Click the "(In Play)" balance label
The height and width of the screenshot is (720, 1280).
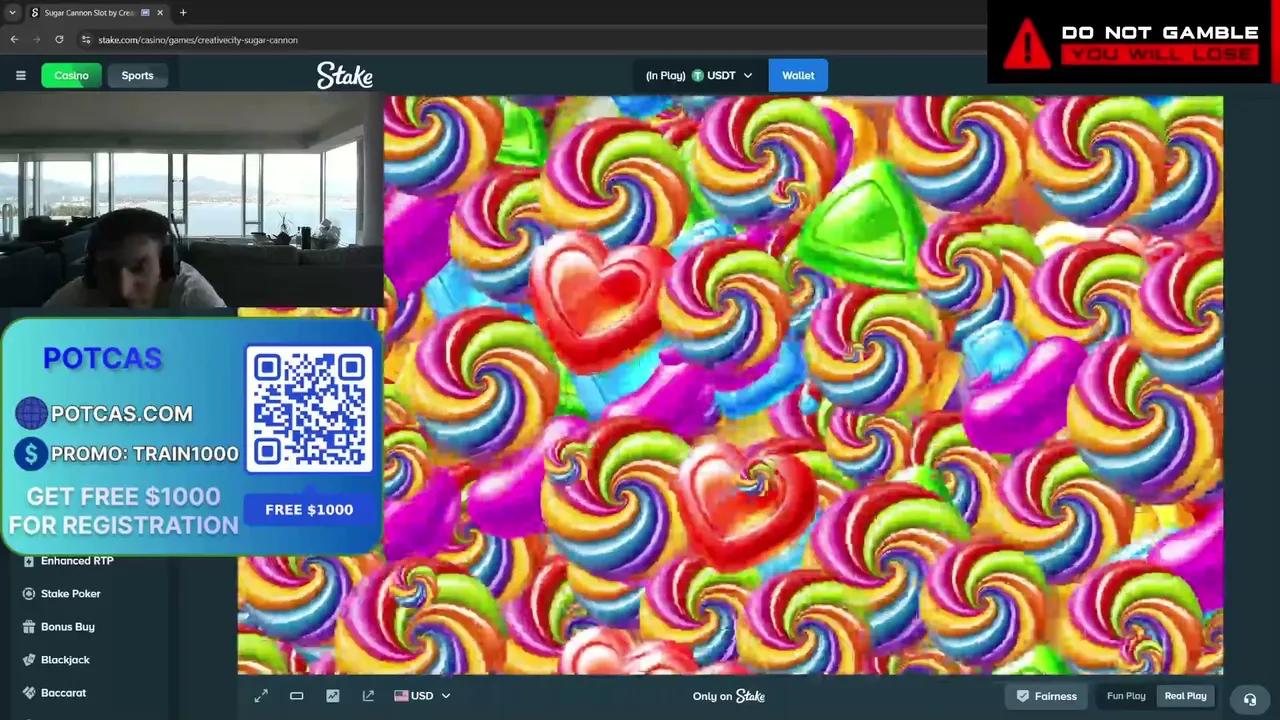pyautogui.click(x=666, y=76)
